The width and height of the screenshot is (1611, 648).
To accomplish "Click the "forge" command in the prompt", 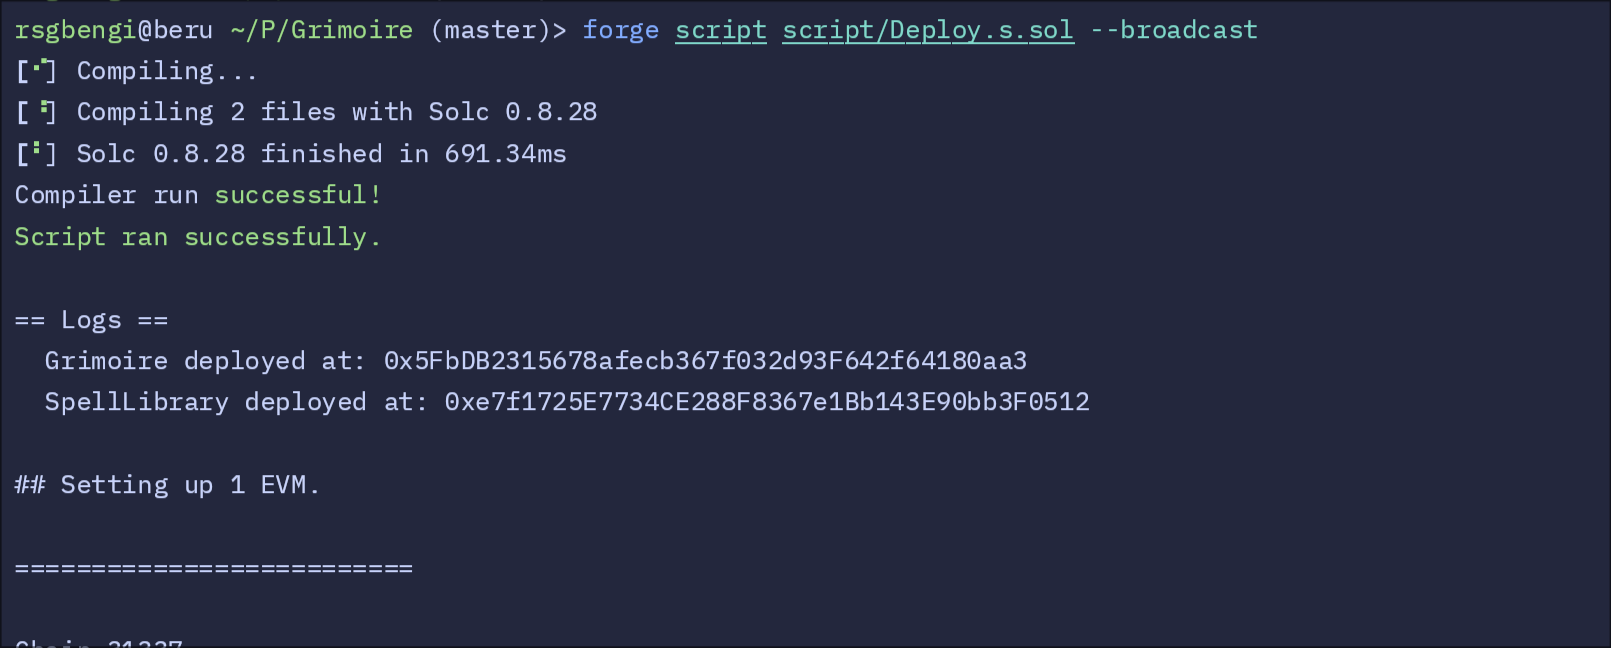I will click(x=620, y=30).
